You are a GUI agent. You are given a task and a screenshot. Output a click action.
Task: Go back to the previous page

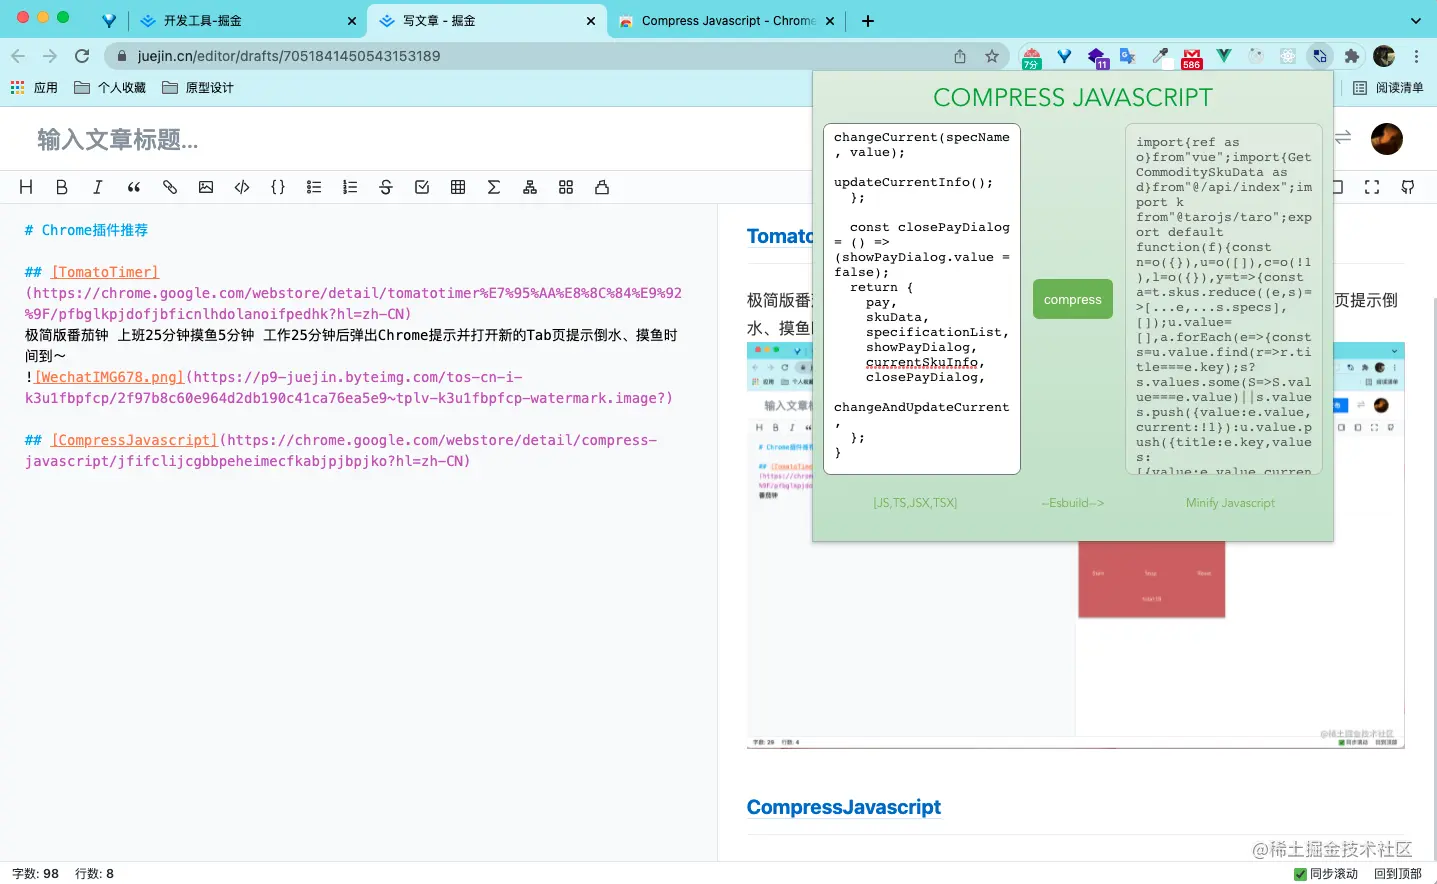click(x=18, y=56)
